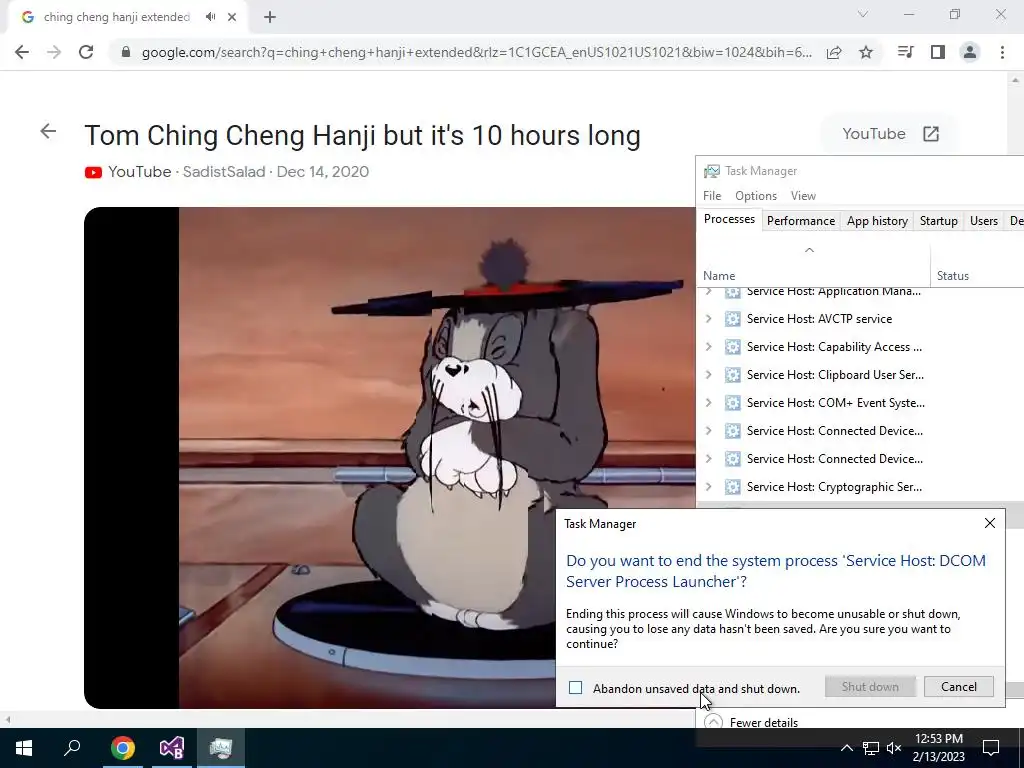Screen dimensions: 1024x768
Task: Close the Task Manager confirmation dialog
Action: 989,523
